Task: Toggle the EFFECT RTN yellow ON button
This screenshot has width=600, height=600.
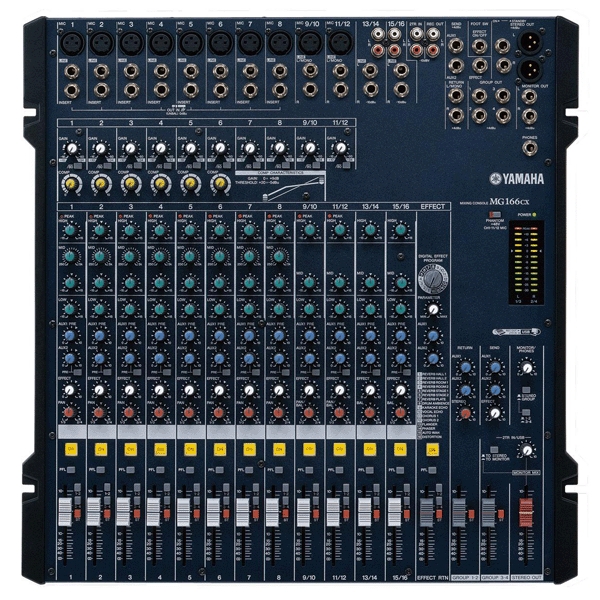Action: [x=432, y=449]
